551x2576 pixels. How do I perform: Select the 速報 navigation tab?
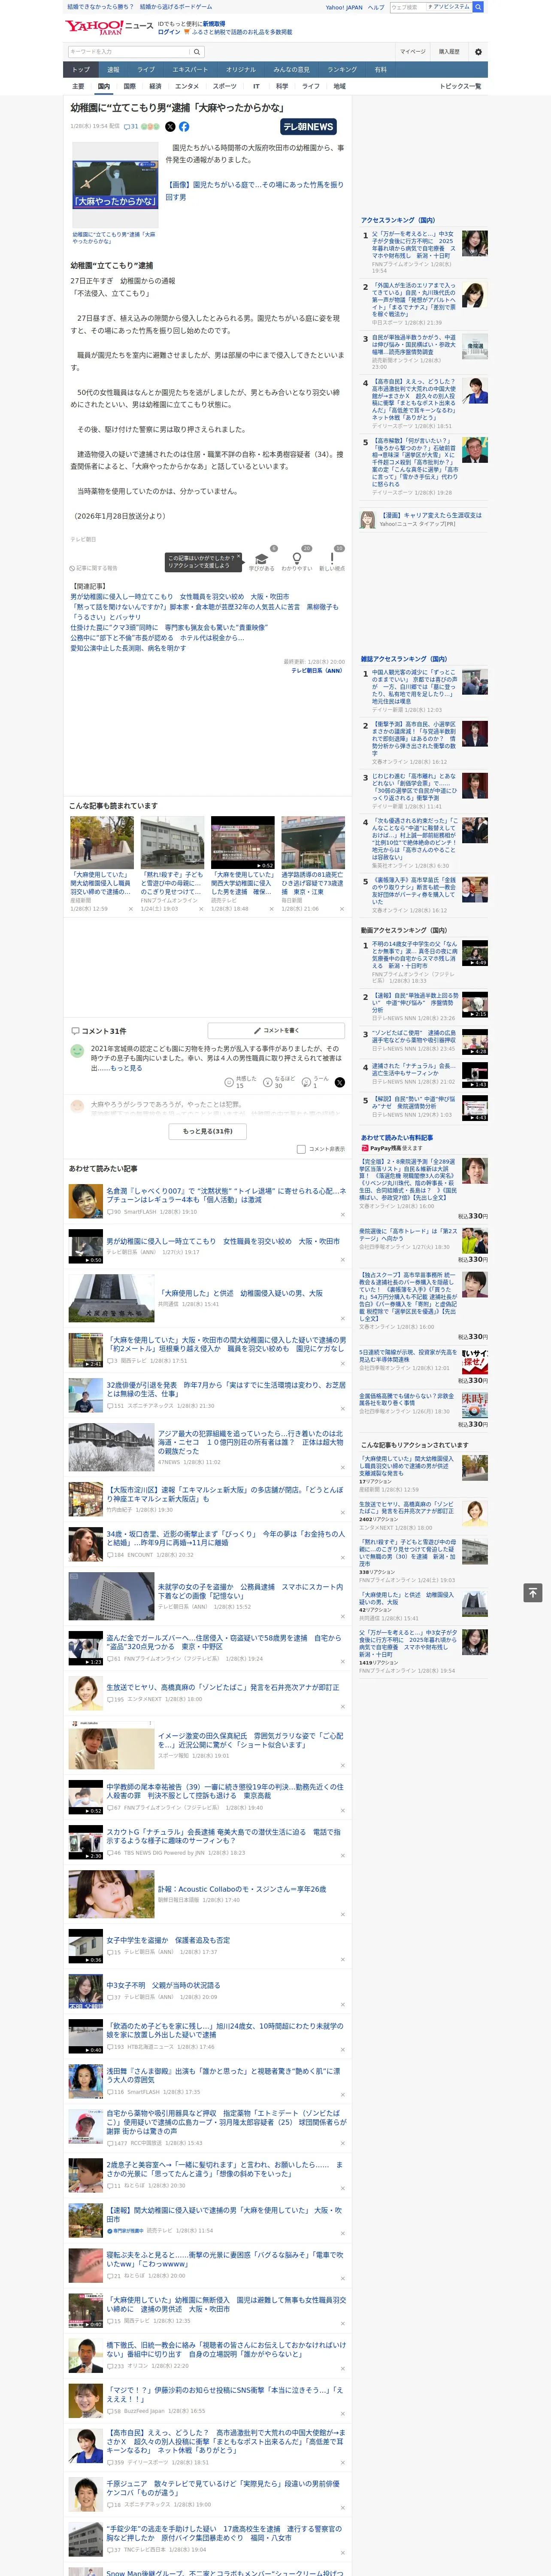[113, 70]
